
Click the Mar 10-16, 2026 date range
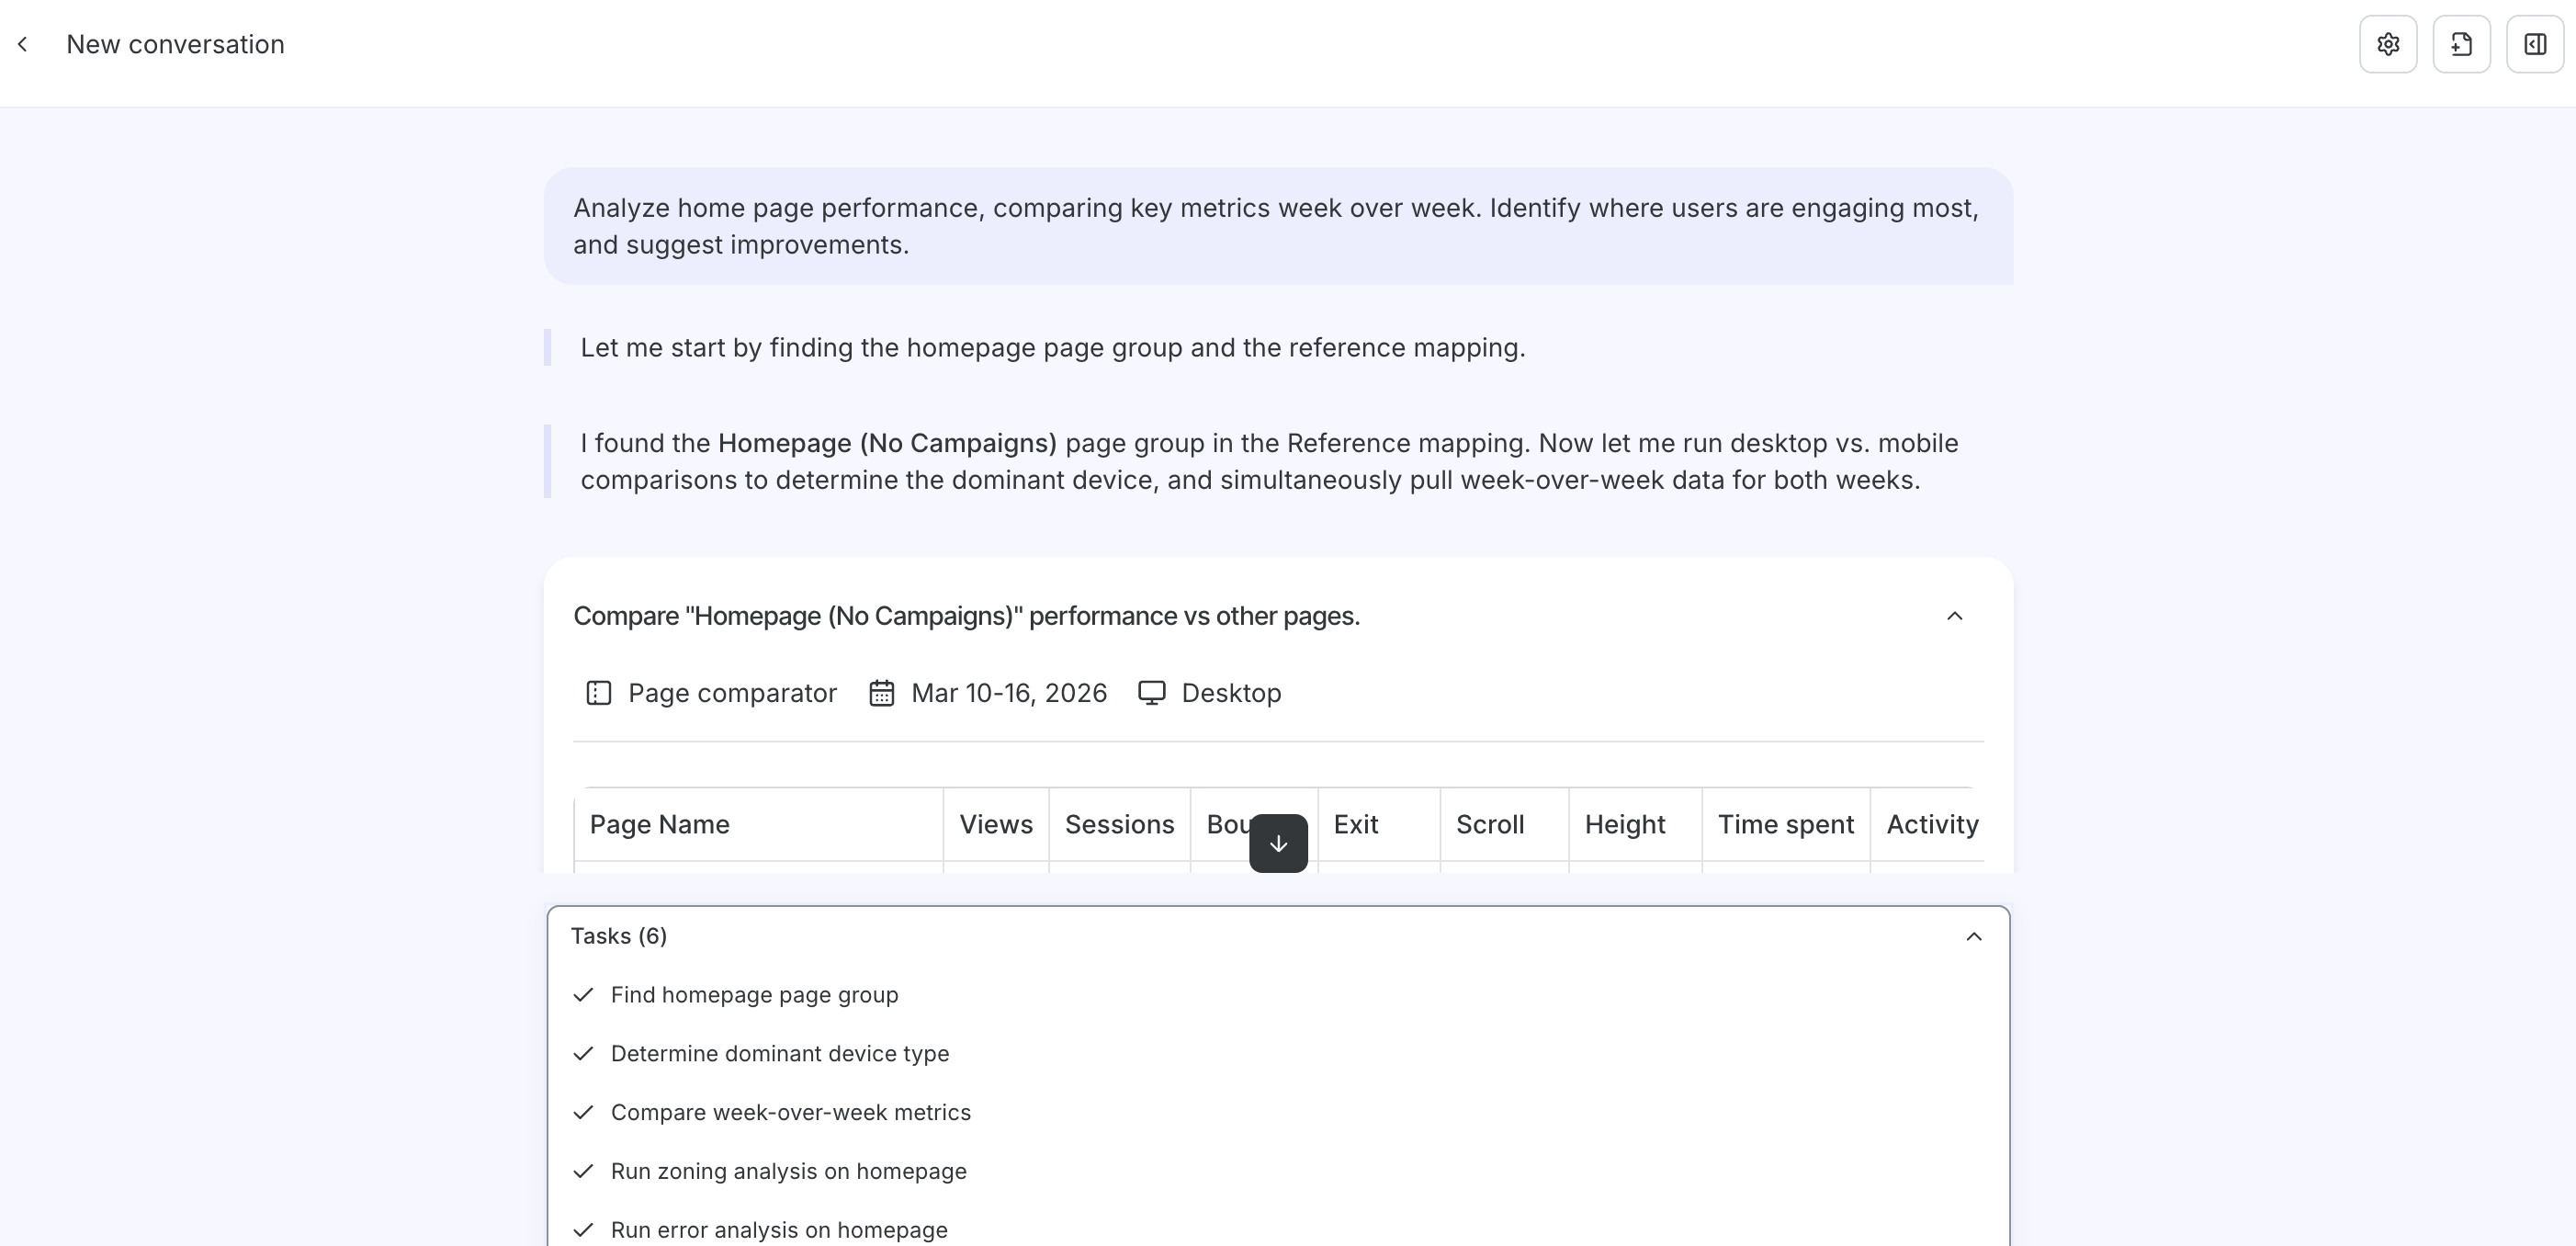(1009, 693)
